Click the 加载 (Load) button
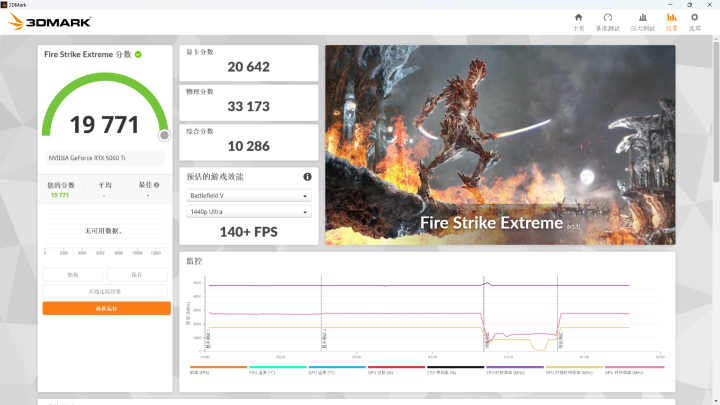The width and height of the screenshot is (720, 405). click(73, 274)
